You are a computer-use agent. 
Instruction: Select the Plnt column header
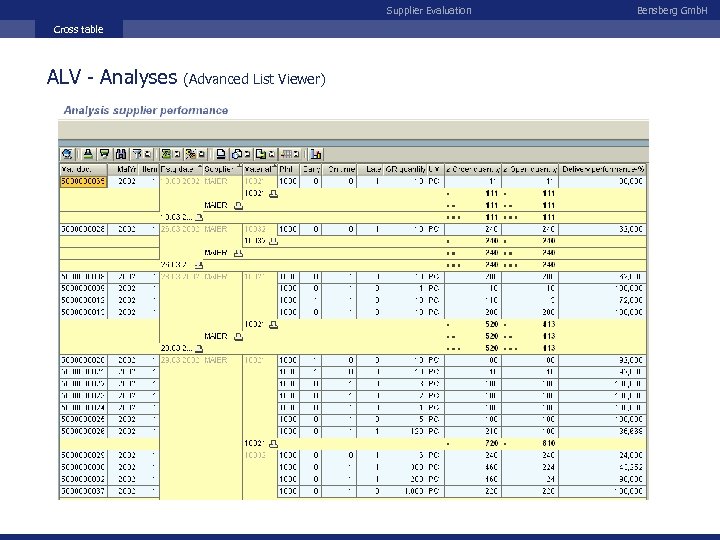pos(288,169)
